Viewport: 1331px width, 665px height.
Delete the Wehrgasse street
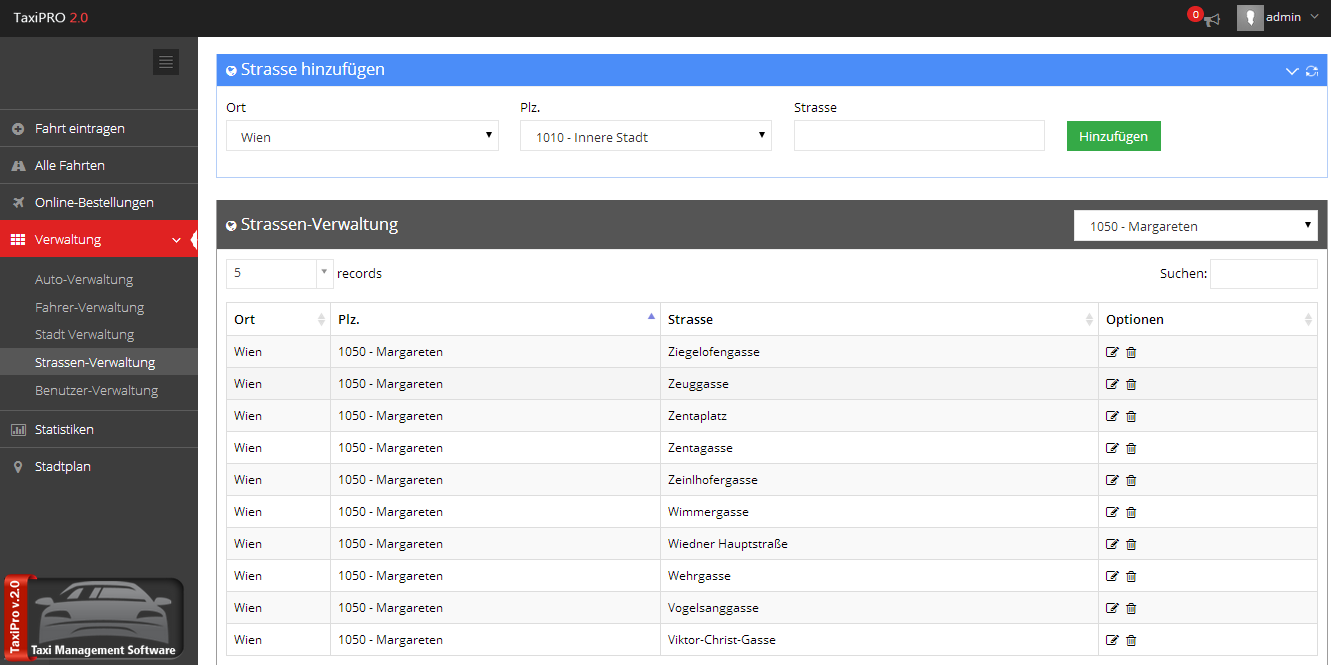(1131, 576)
